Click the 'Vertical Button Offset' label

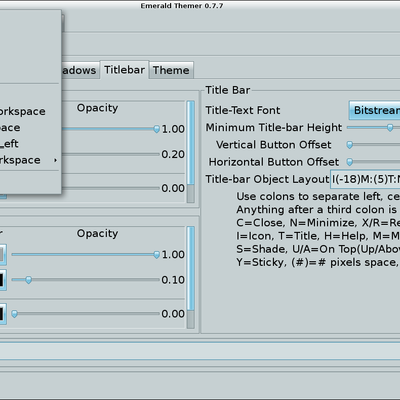(x=273, y=145)
